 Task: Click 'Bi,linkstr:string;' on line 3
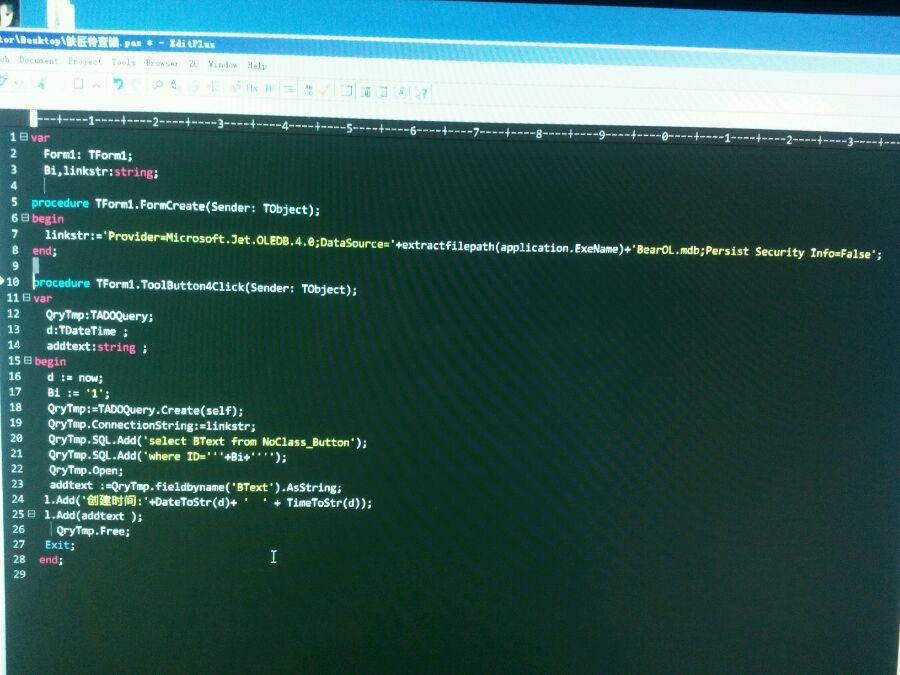point(100,171)
